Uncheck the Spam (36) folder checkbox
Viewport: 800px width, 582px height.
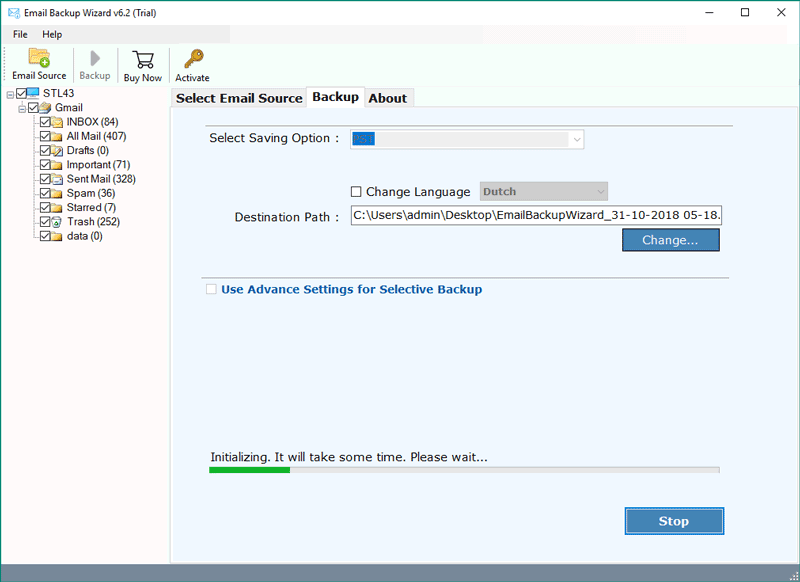pos(45,193)
